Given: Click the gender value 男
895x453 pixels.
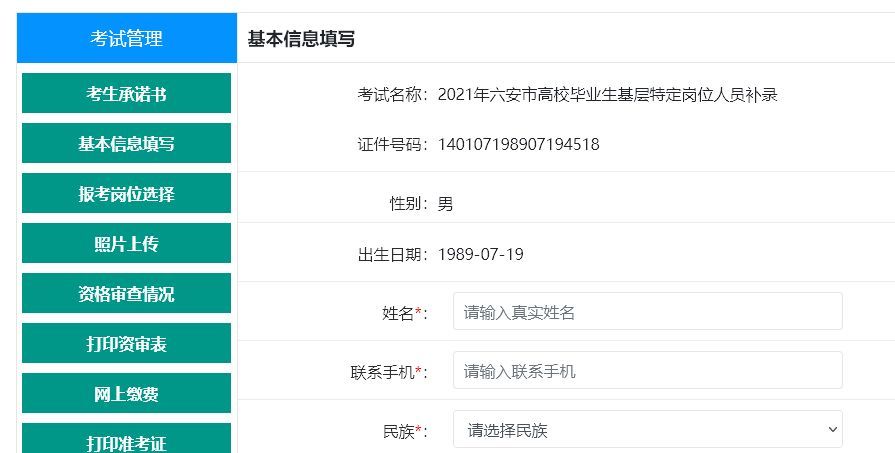Looking at the screenshot, I should coord(445,204).
